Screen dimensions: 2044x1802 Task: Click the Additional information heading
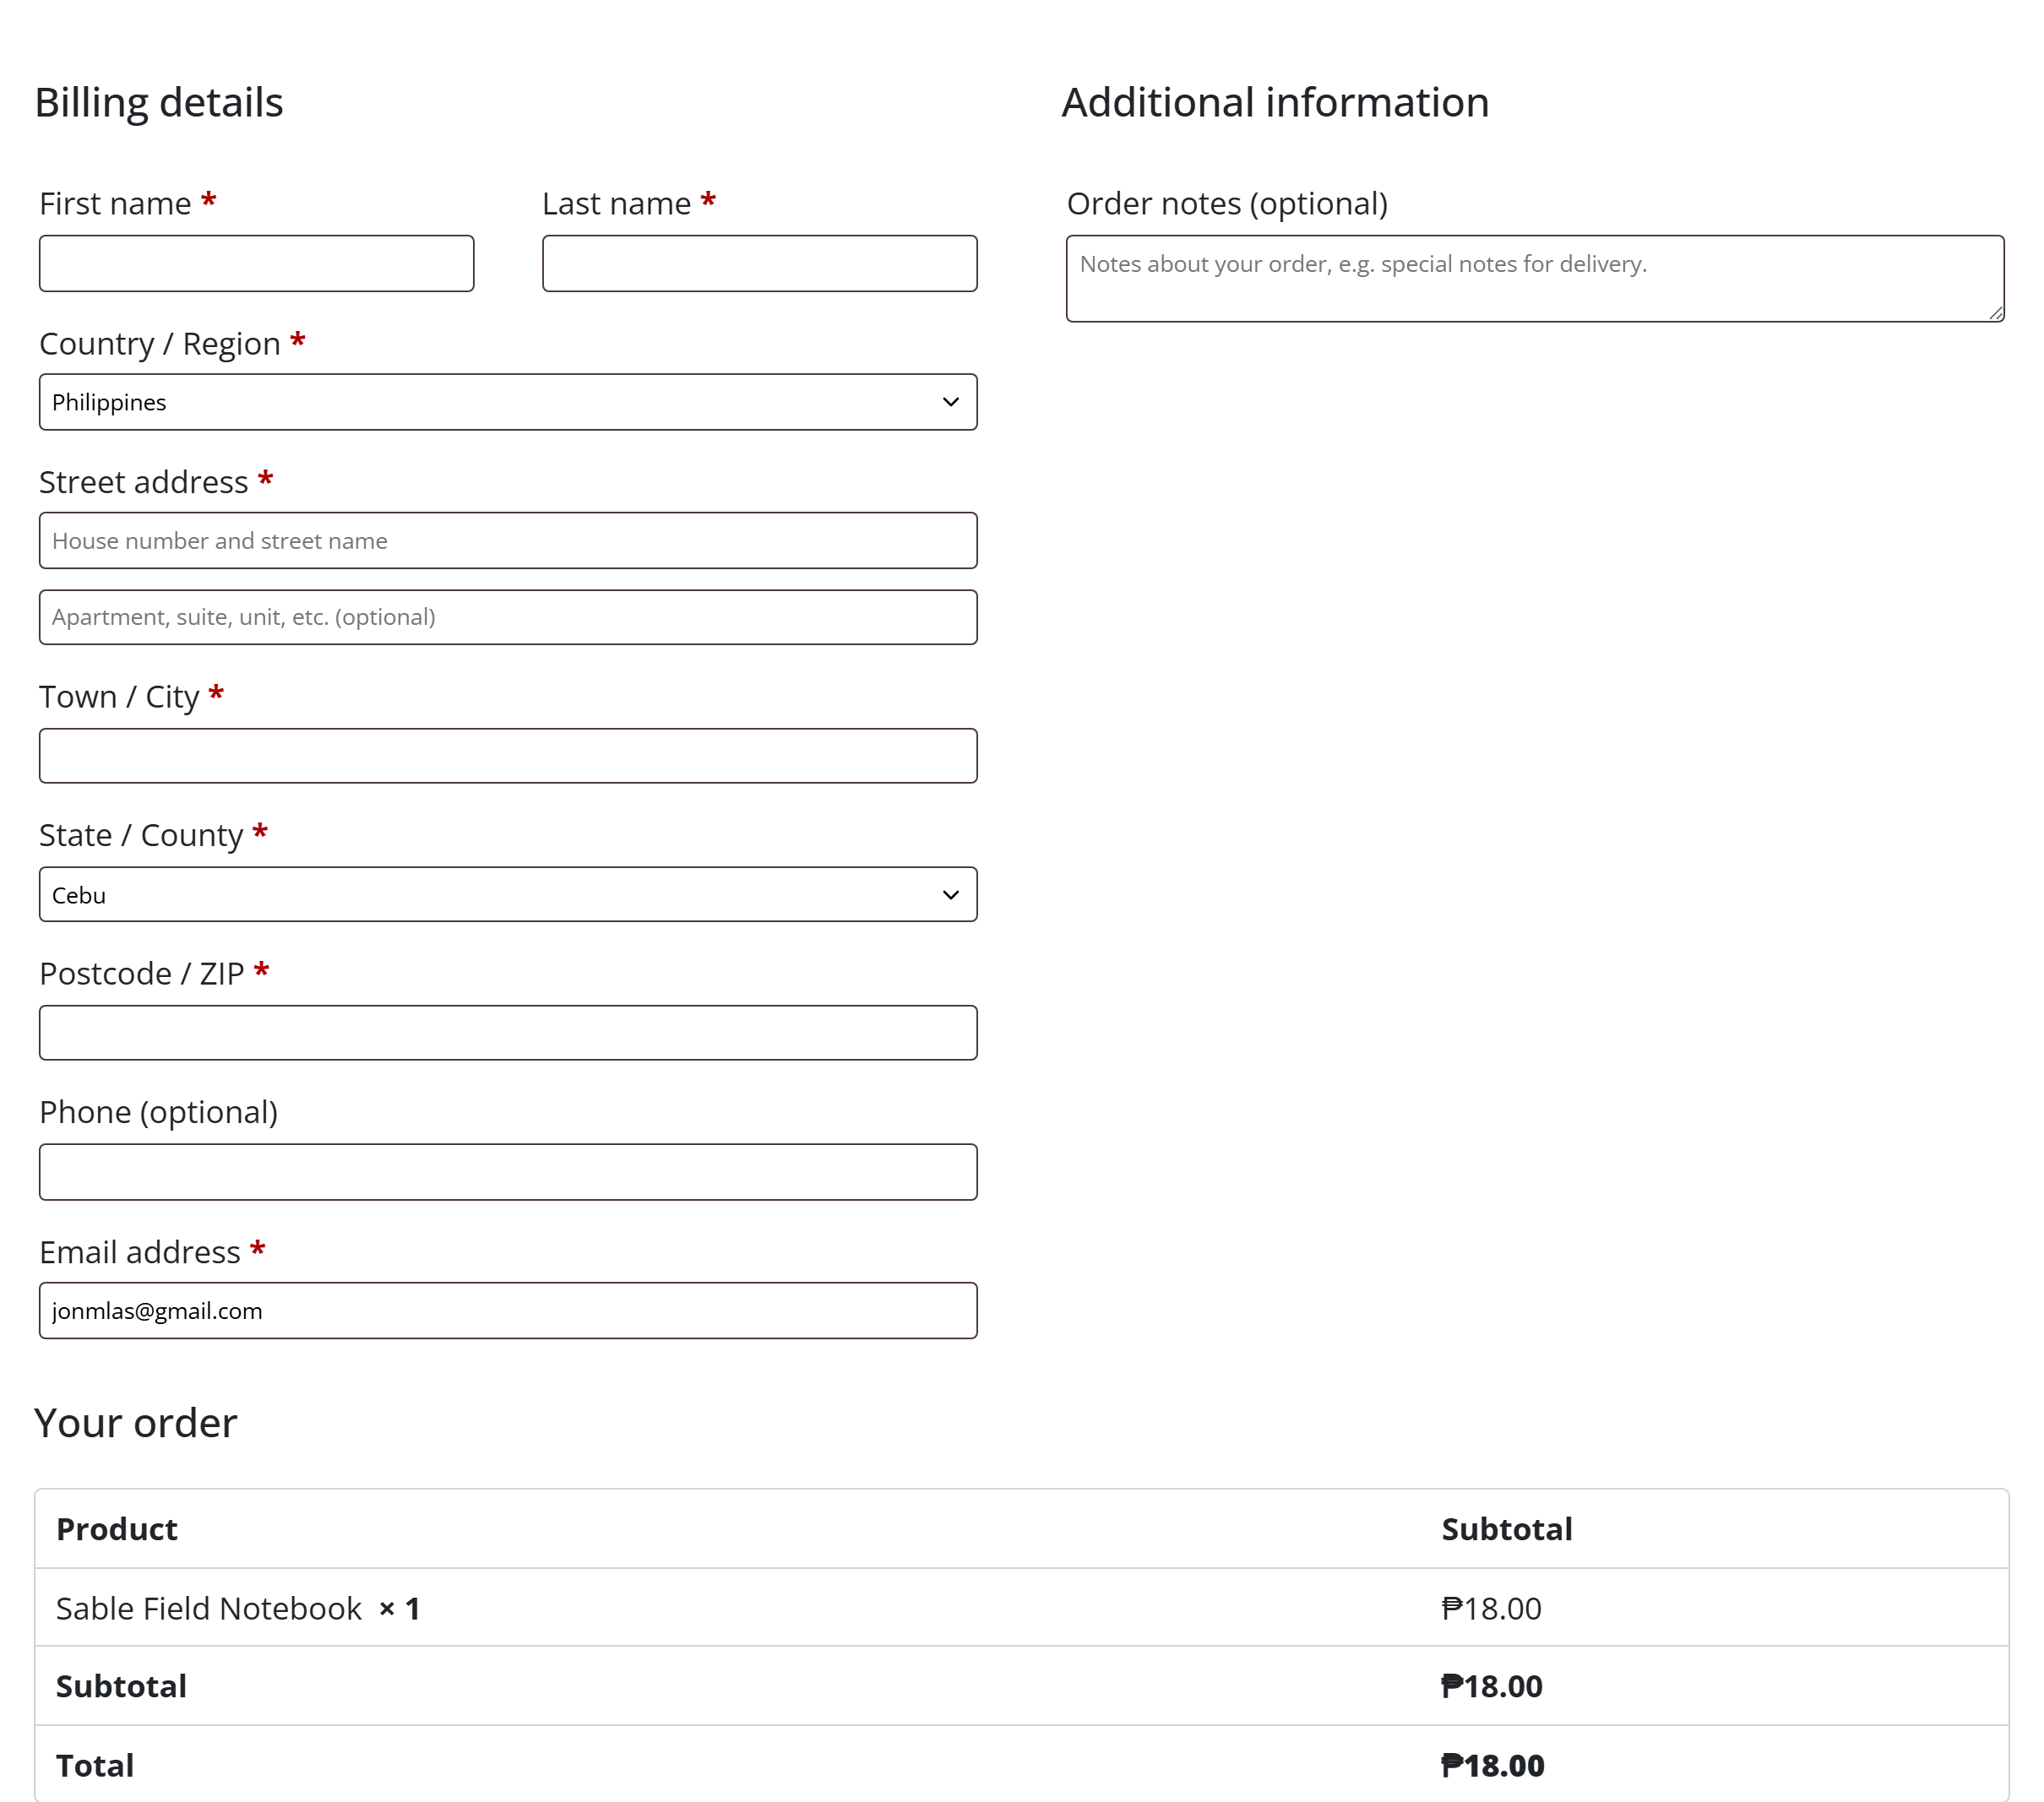point(1275,102)
